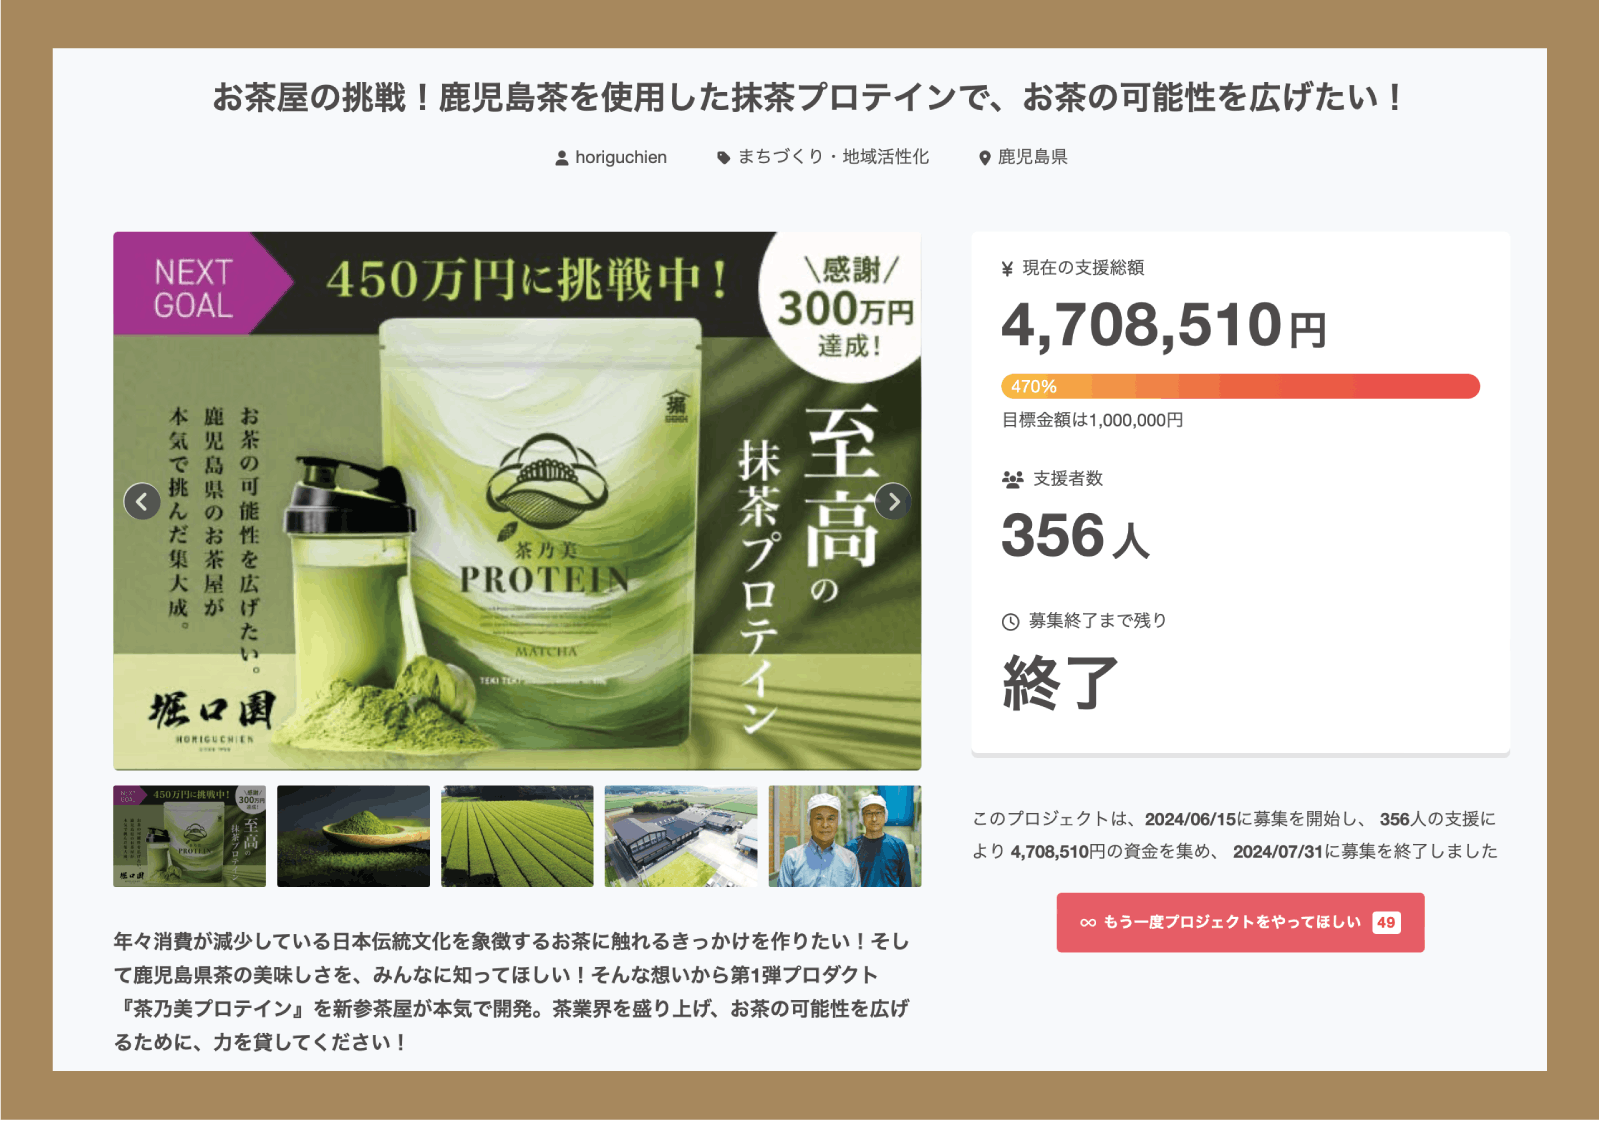The image size is (1600, 1121).
Task: Select the two men portrait thumbnail
Action: tap(845, 836)
